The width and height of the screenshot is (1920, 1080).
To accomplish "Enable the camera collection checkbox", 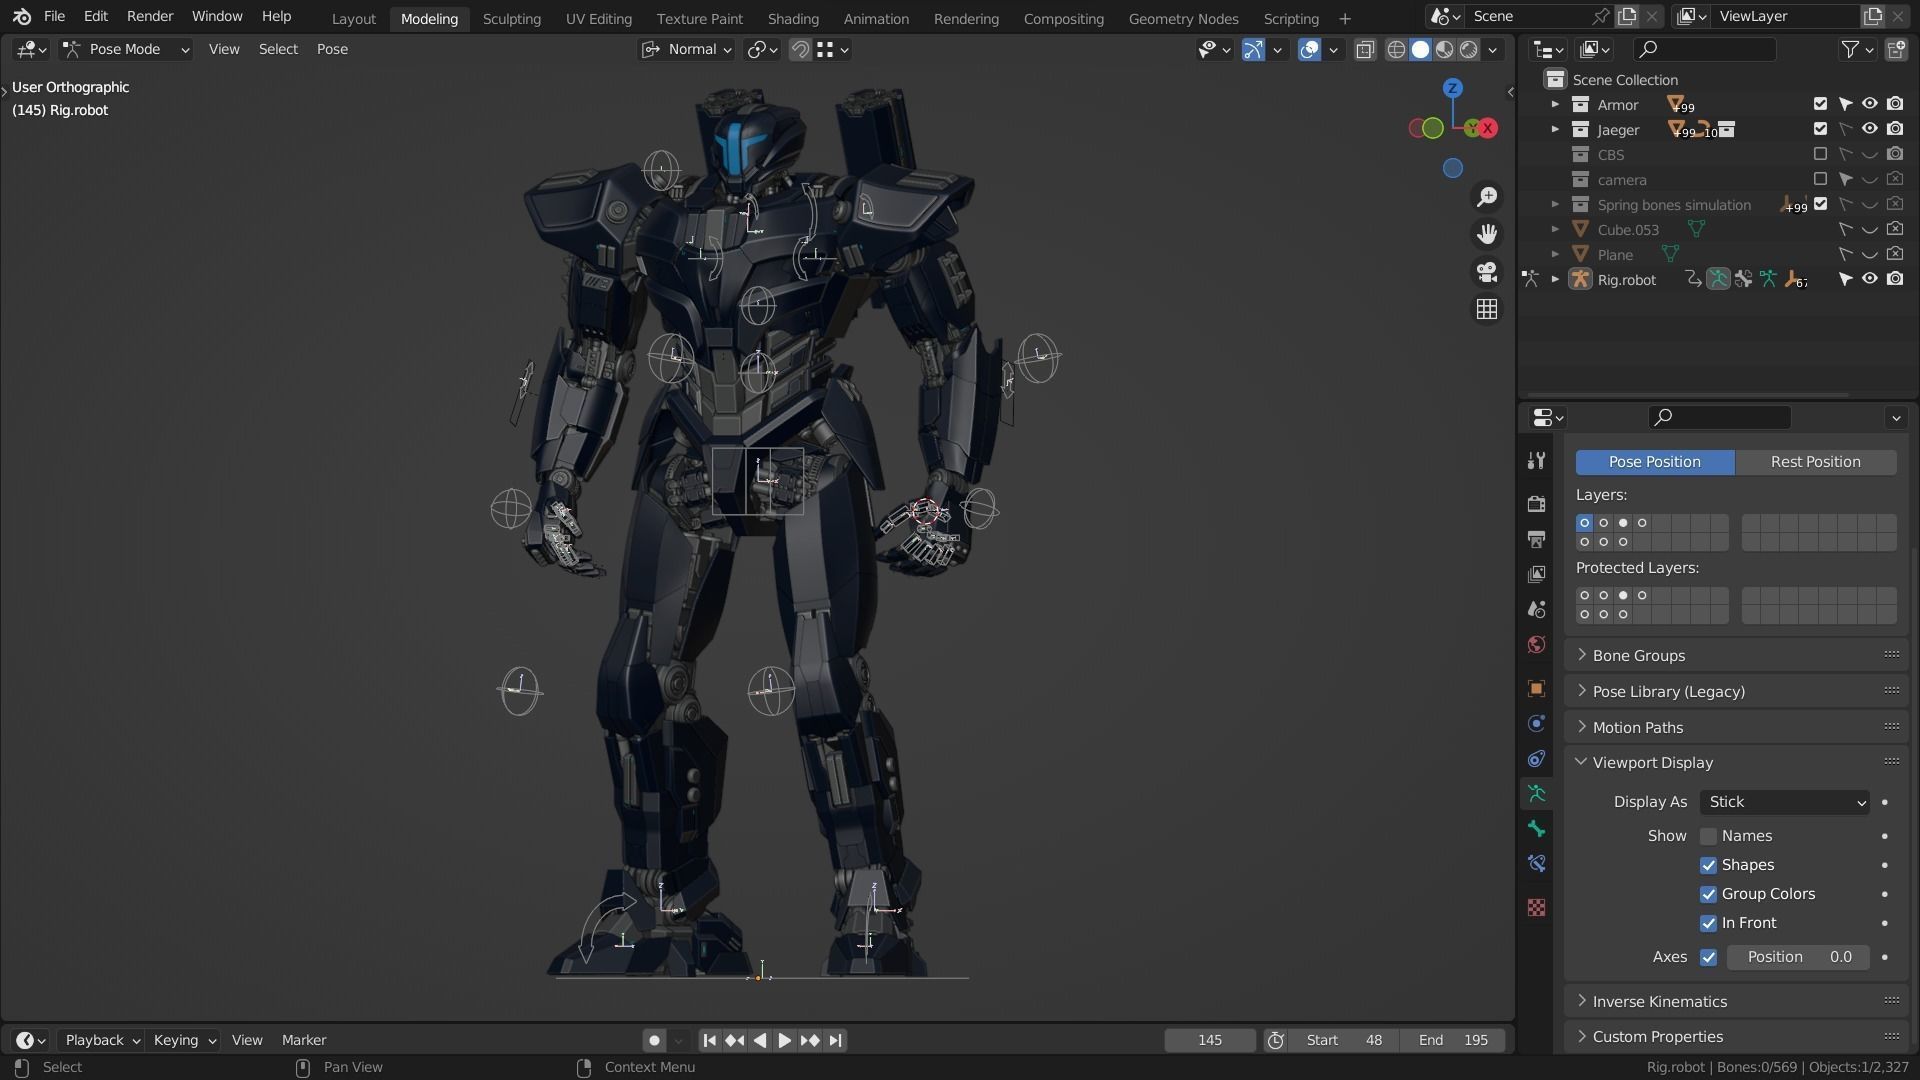I will pos(1820,179).
